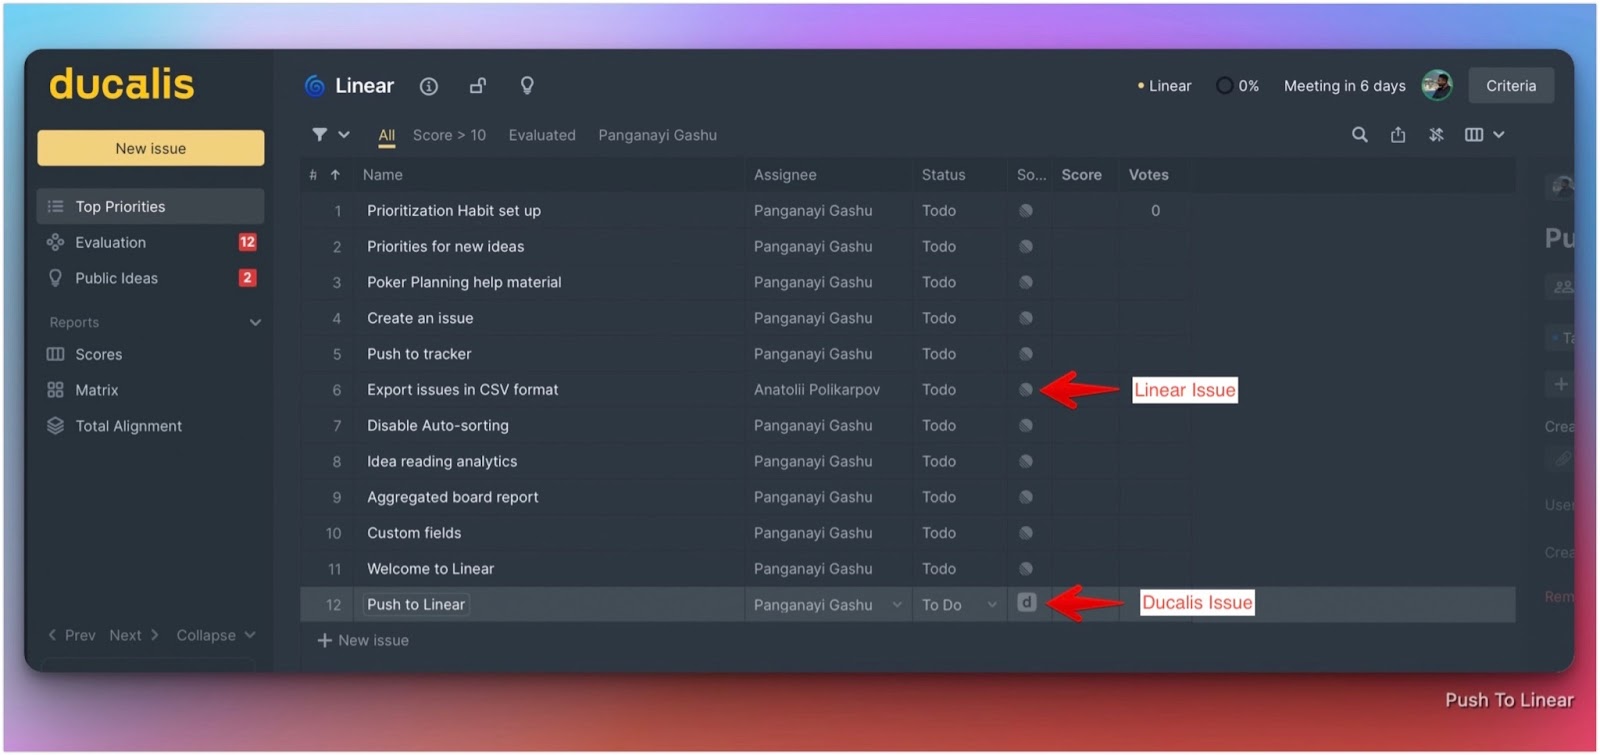Click Meeting in 6 days label
This screenshot has width=1600, height=755.
pos(1344,86)
